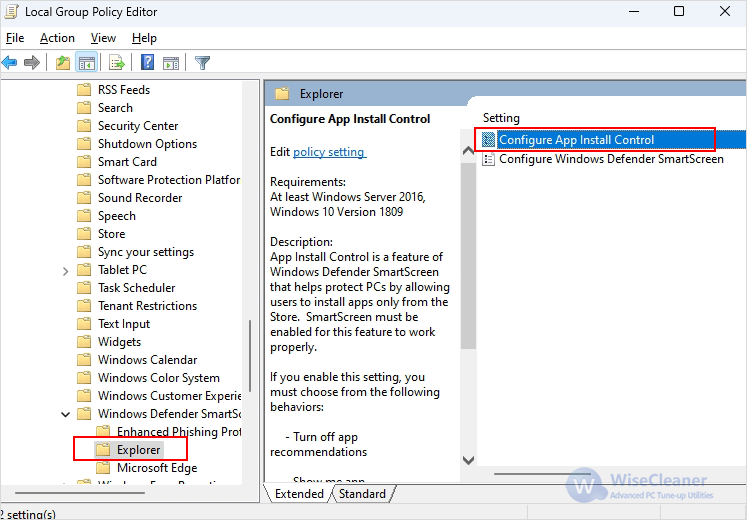Switch to the Standard tab
Screen dimensions: 747x520
click(x=362, y=494)
